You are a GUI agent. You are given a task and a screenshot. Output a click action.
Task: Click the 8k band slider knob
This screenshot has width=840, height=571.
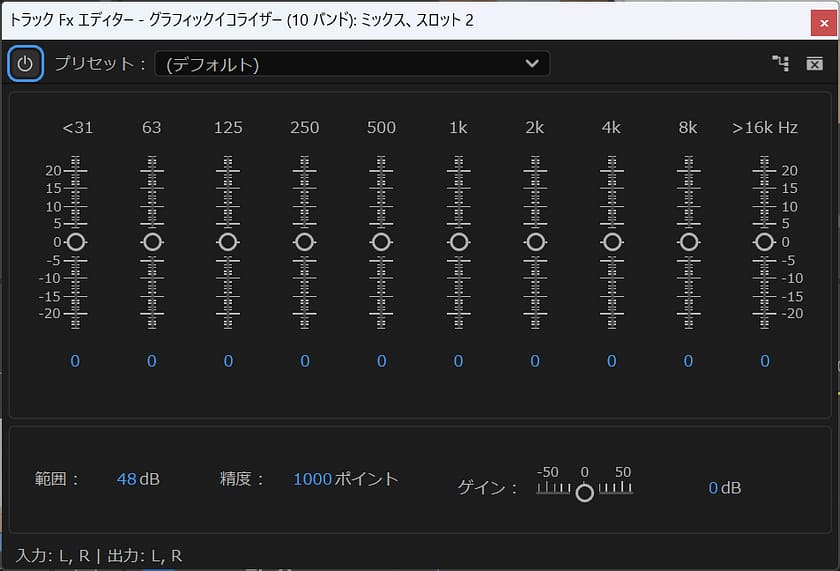[688, 242]
